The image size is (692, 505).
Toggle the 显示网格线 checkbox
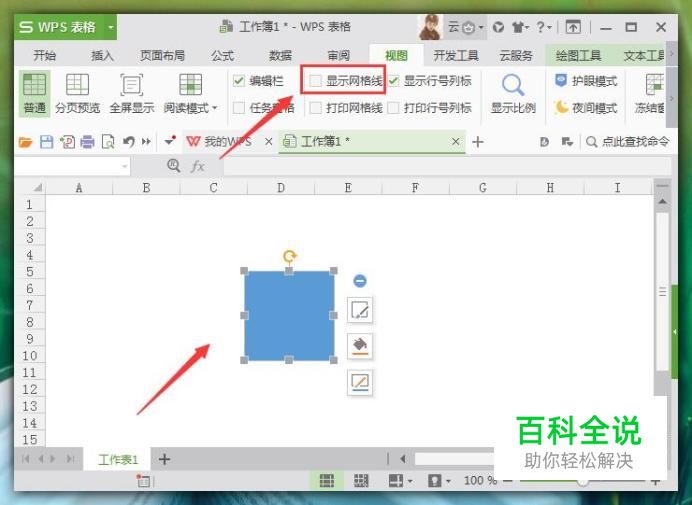(315, 81)
